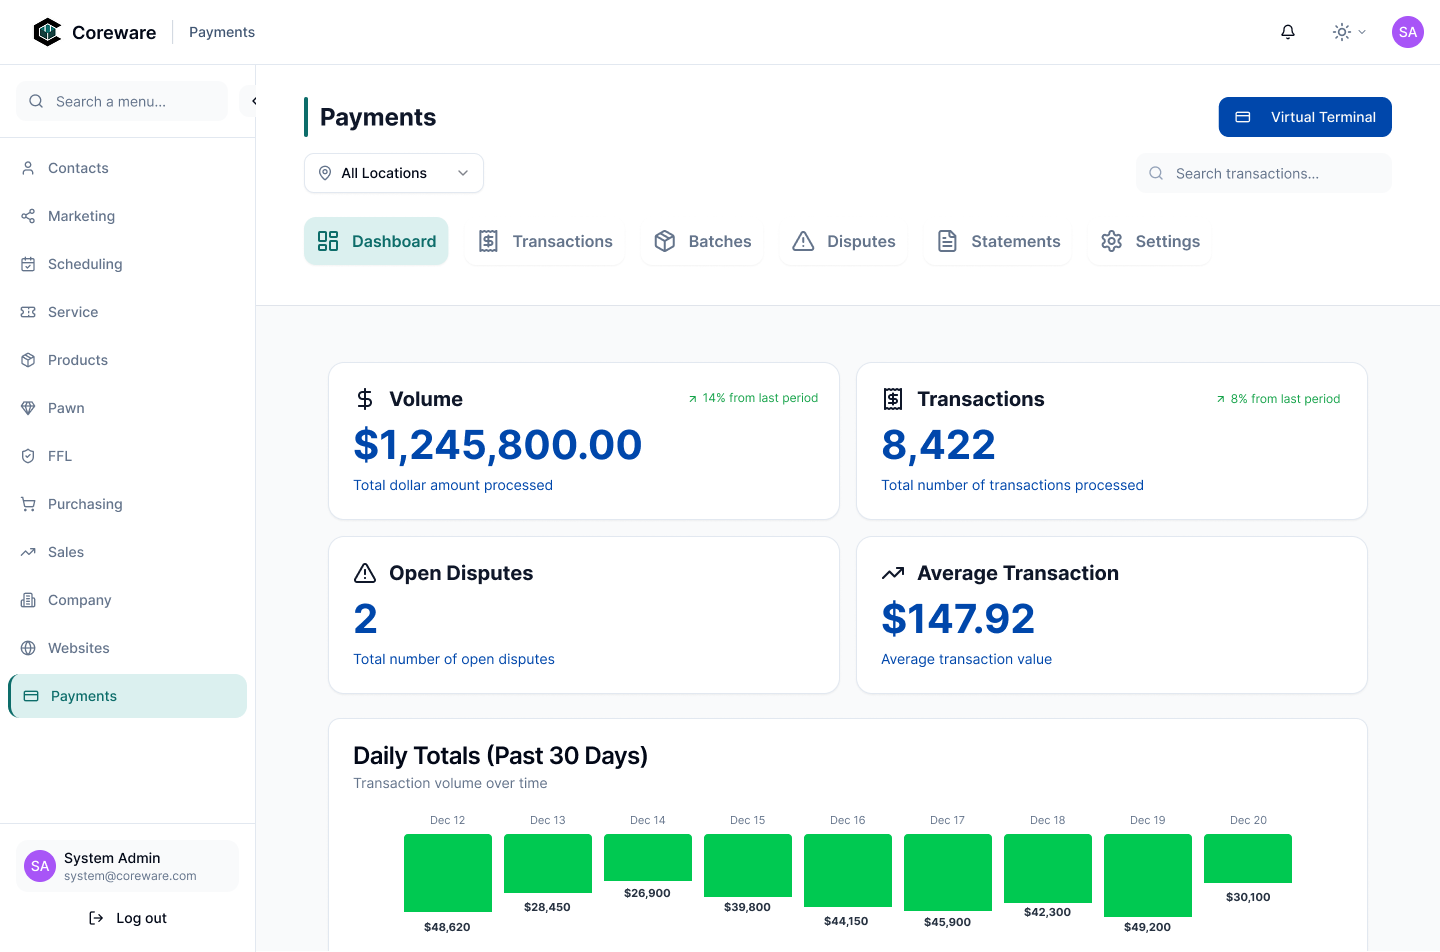This screenshot has width=1440, height=952.
Task: Click the Marketing share icon in sidebar
Action: point(28,216)
